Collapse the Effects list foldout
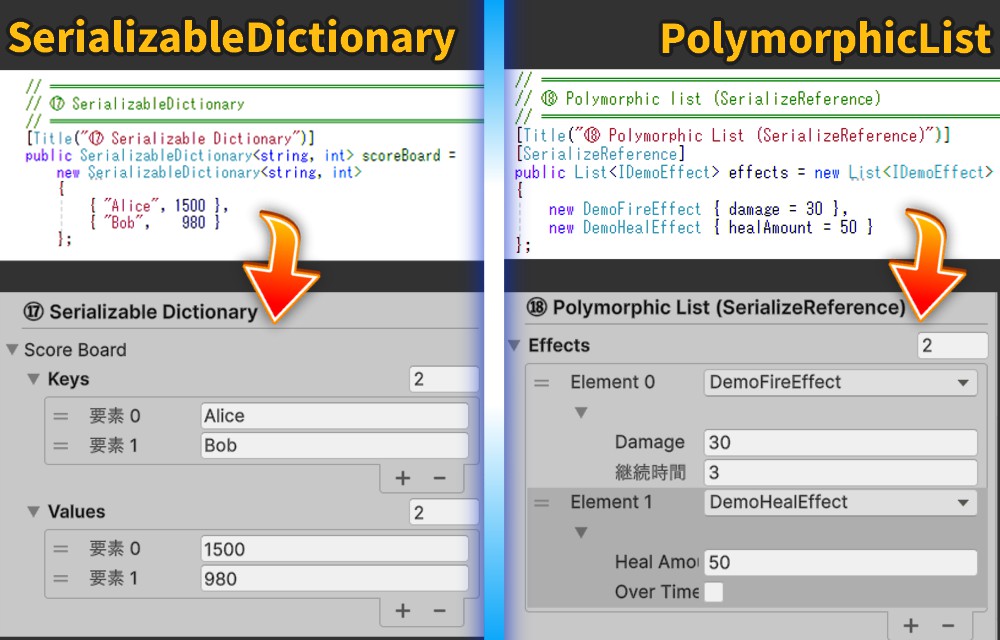The width and height of the screenshot is (1000, 640). (515, 345)
